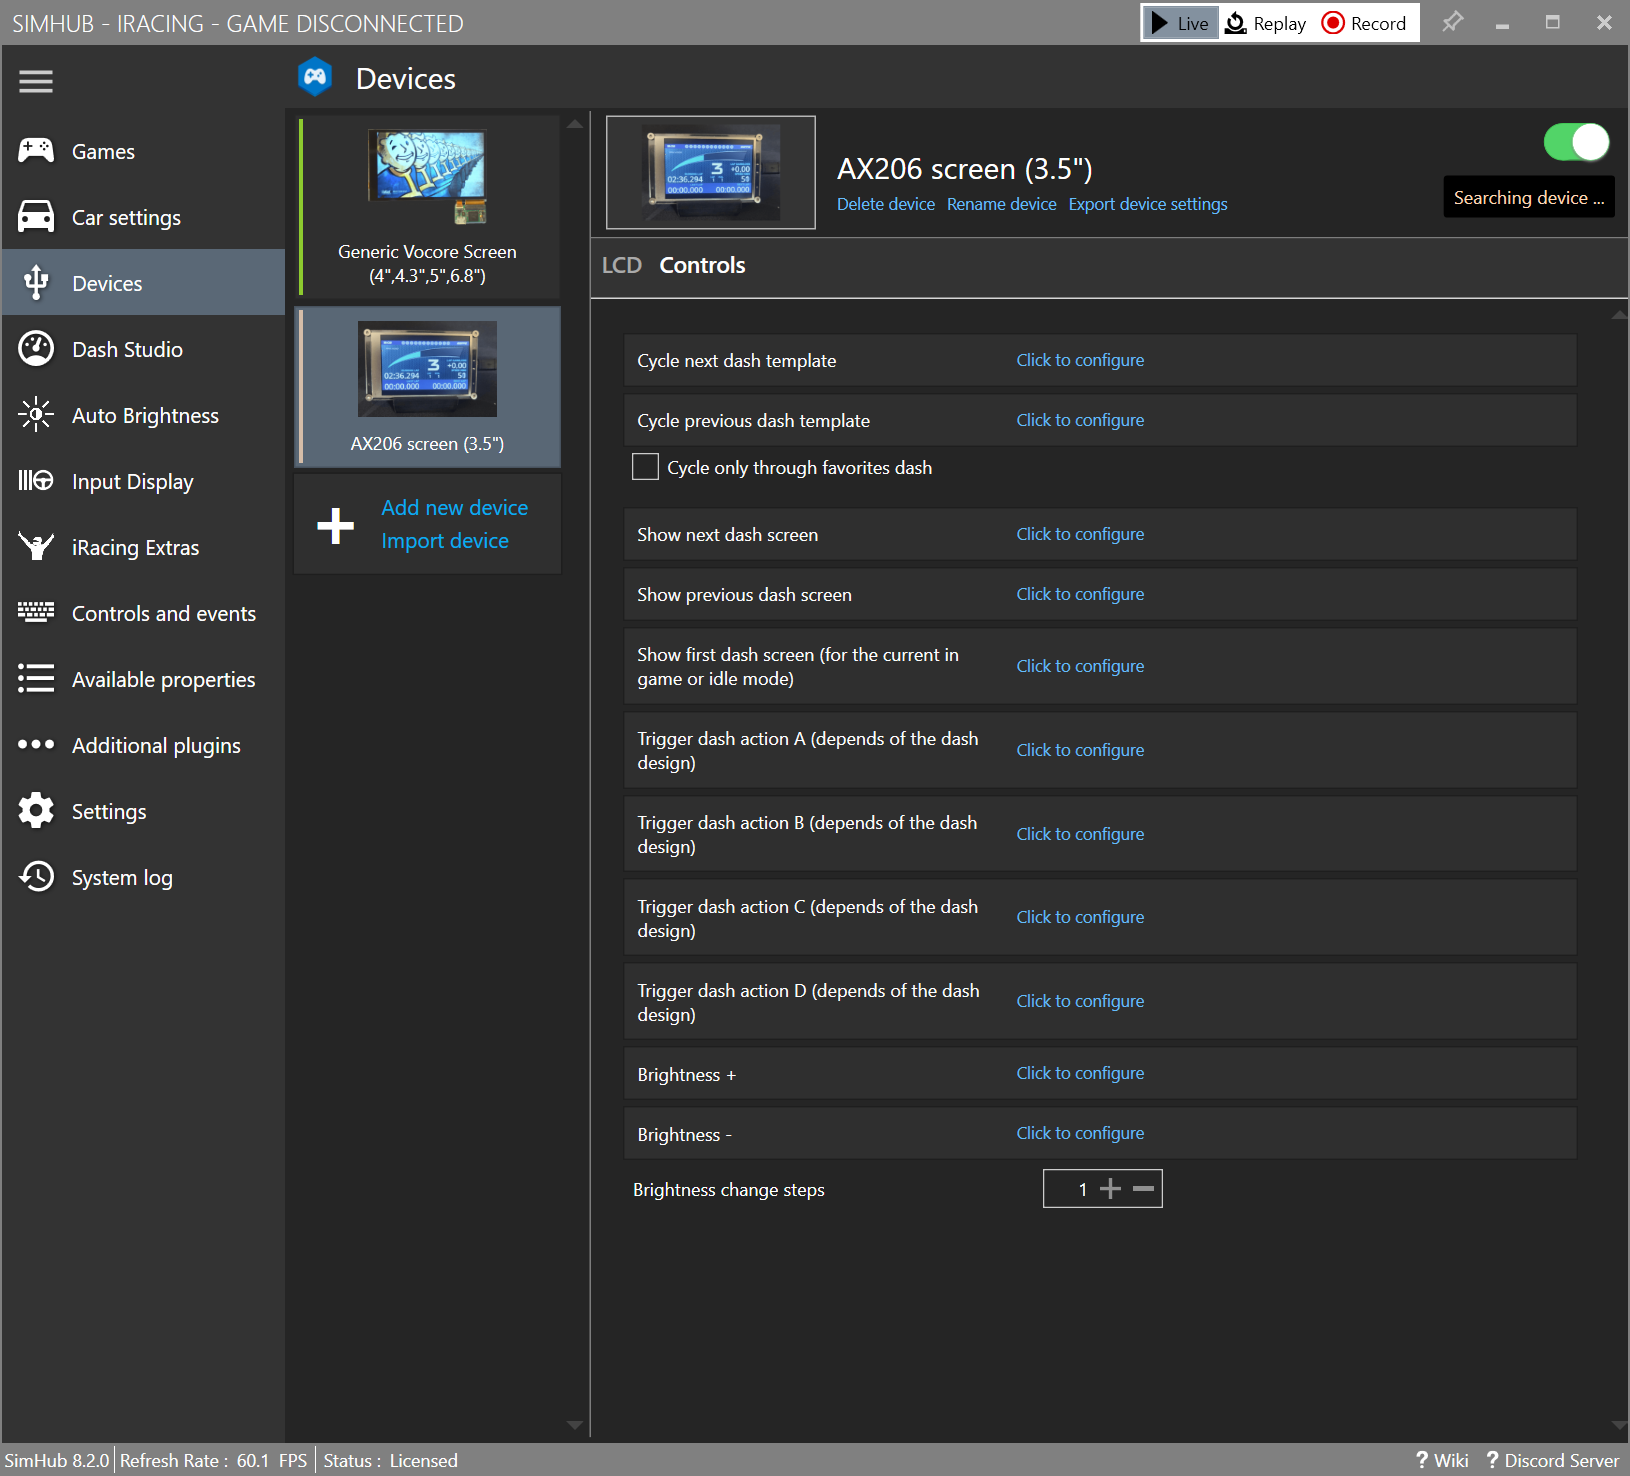This screenshot has height=1476, width=1630.
Task: Select AX206 screen (3.5") device card
Action: [428, 387]
